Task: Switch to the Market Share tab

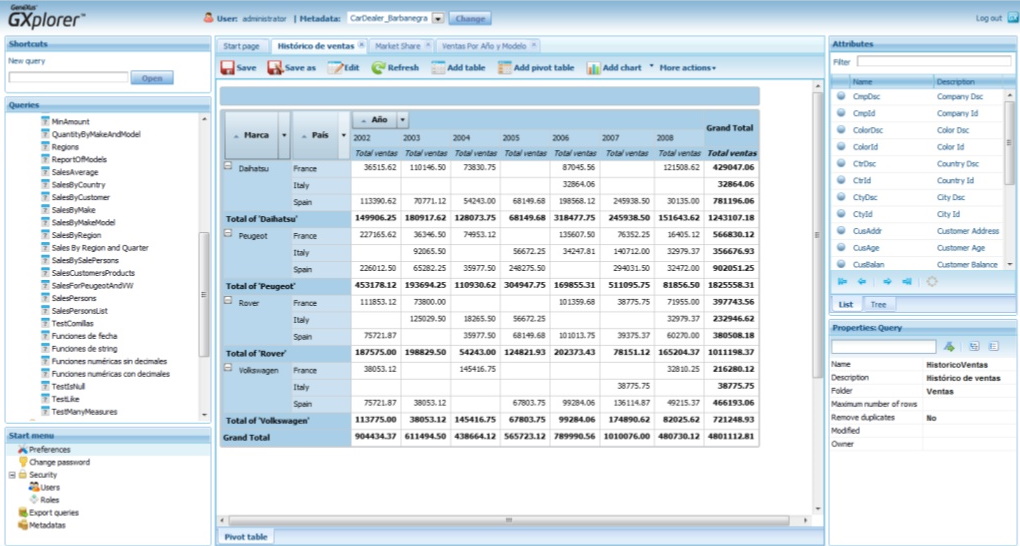Action: 397,46
